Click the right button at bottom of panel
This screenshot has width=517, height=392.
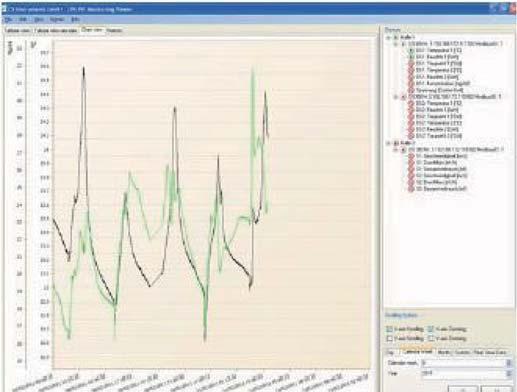(496, 389)
